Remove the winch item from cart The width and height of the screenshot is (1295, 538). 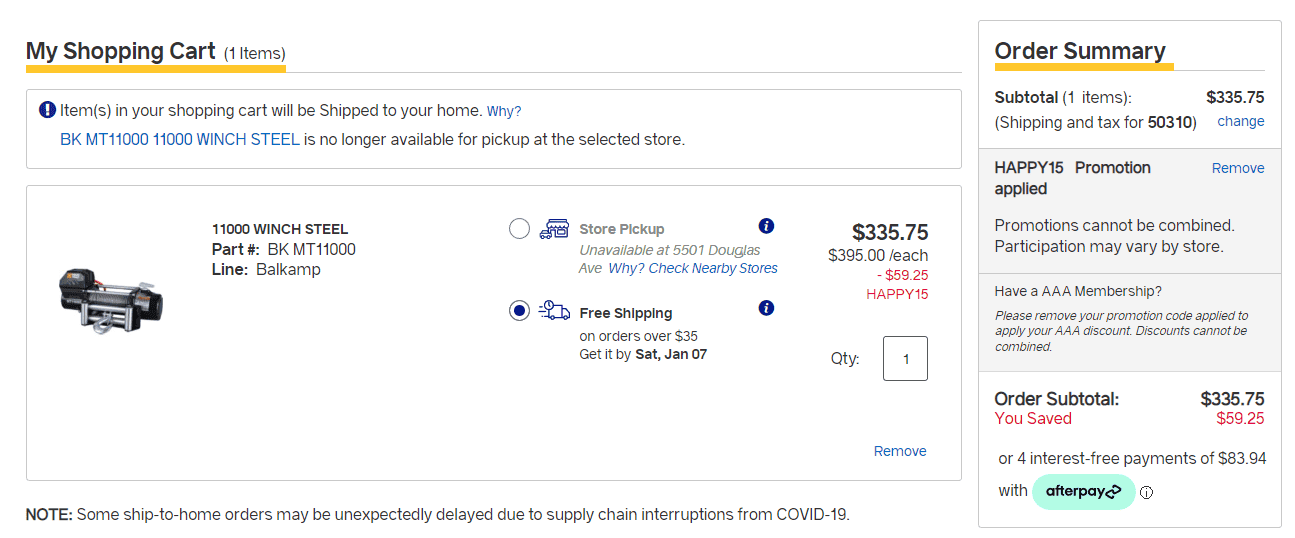[900, 451]
